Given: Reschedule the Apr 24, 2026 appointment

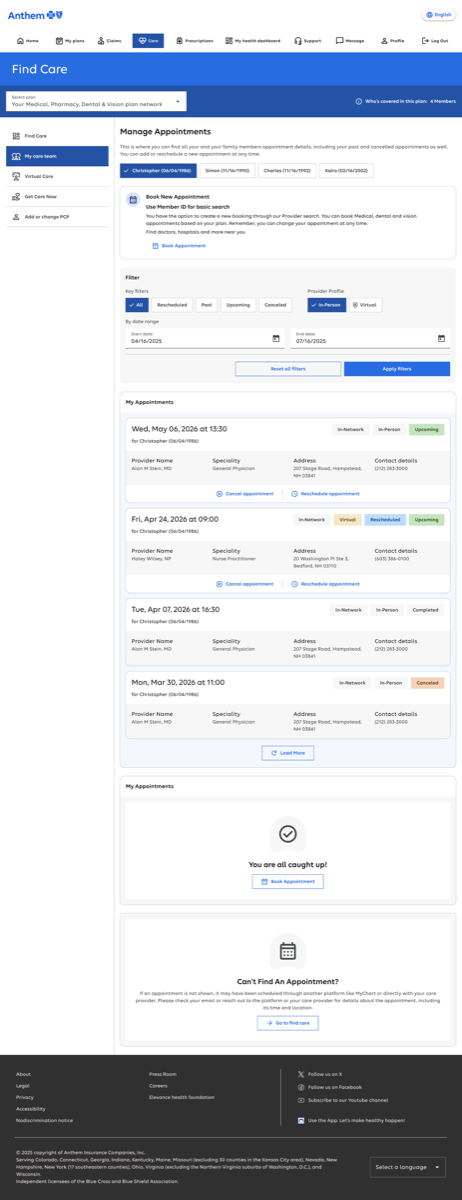Looking at the screenshot, I should coord(325,583).
